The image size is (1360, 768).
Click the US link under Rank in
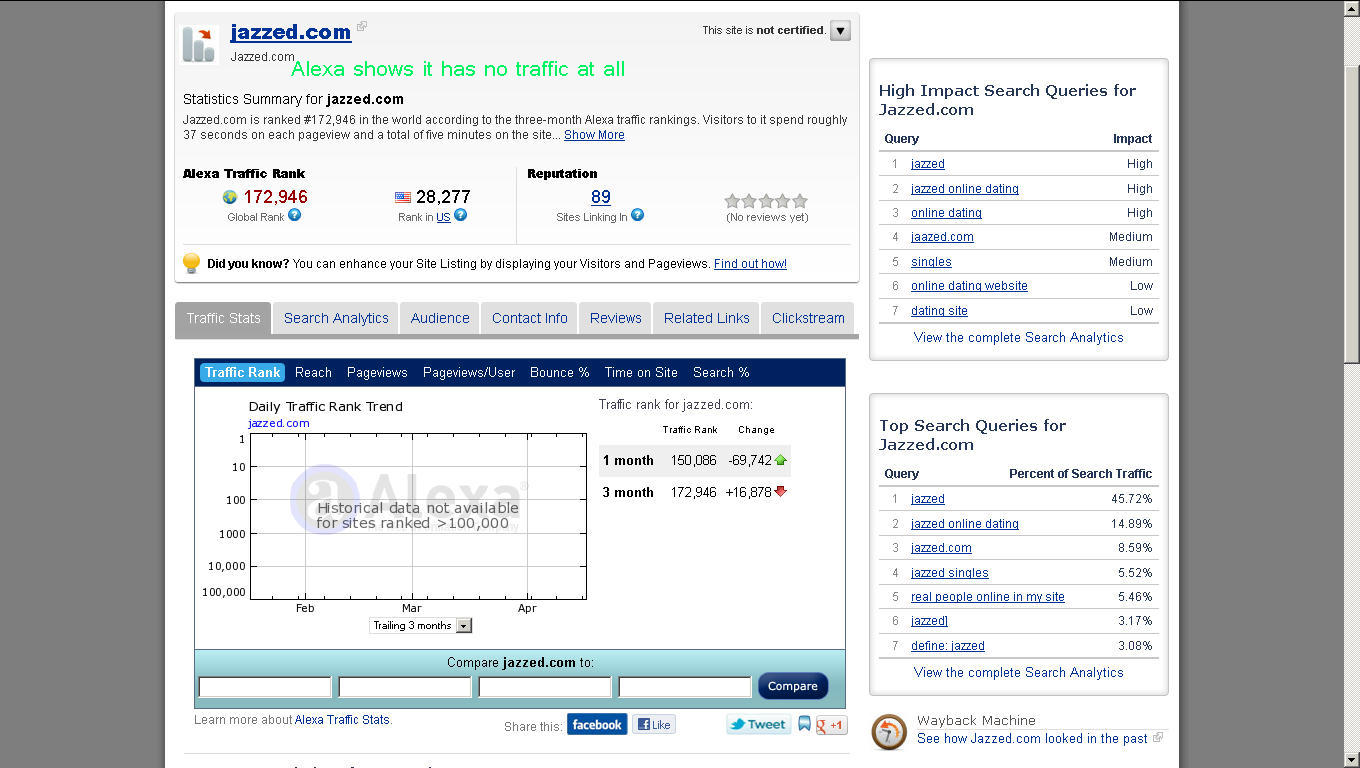(443, 217)
